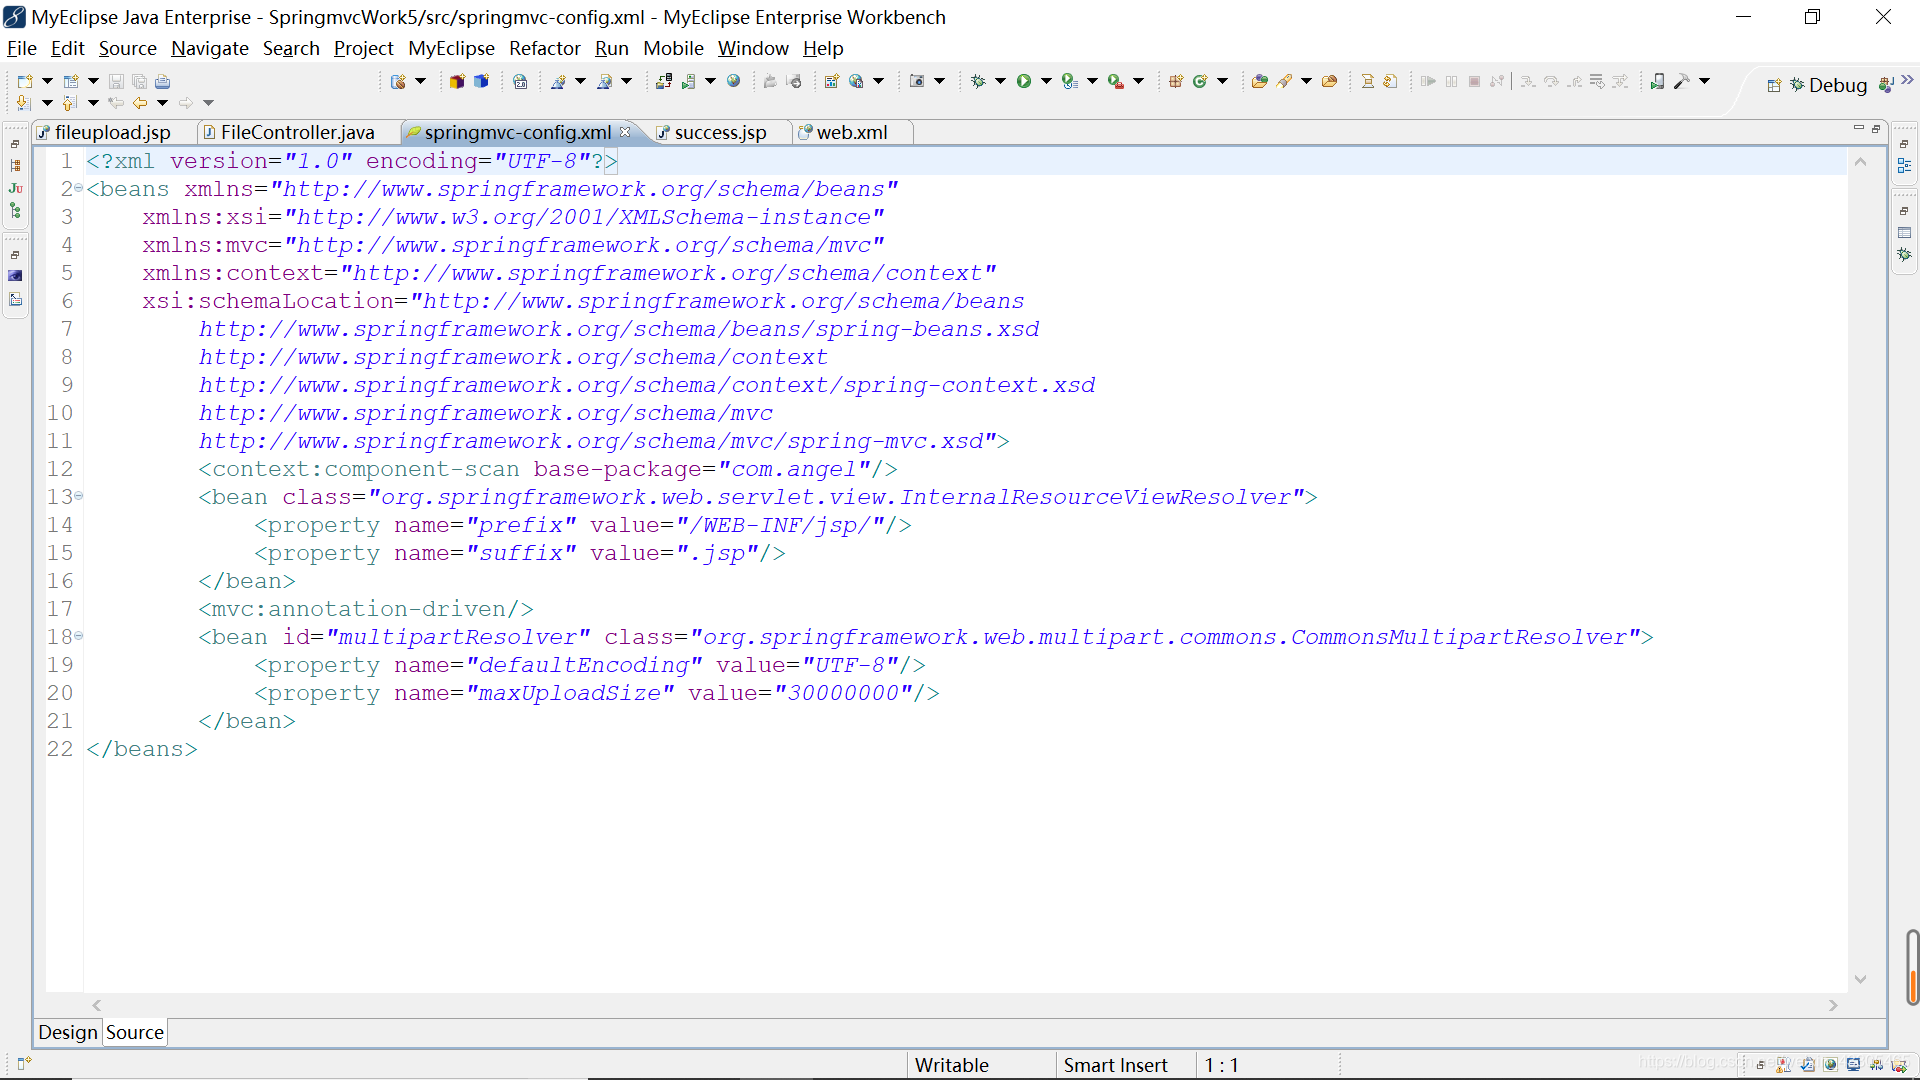
Task: Collapse the multipartResolver bean fold at line 18
Action: pyautogui.click(x=78, y=636)
